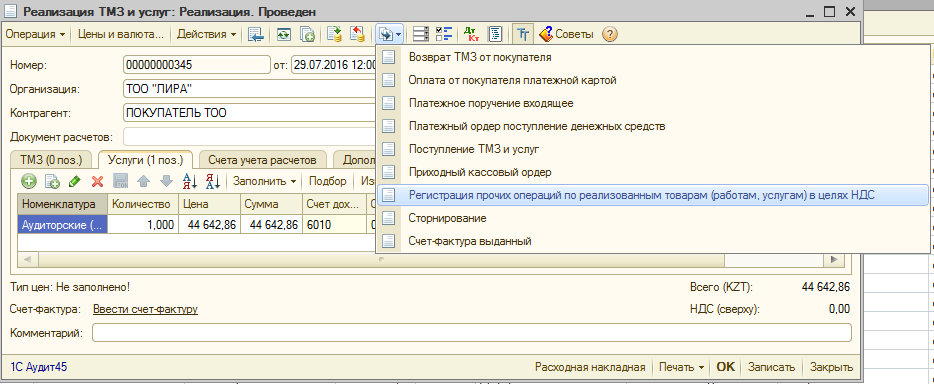Open the Операция dropdown menu
The width and height of the screenshot is (934, 384).
[35, 34]
